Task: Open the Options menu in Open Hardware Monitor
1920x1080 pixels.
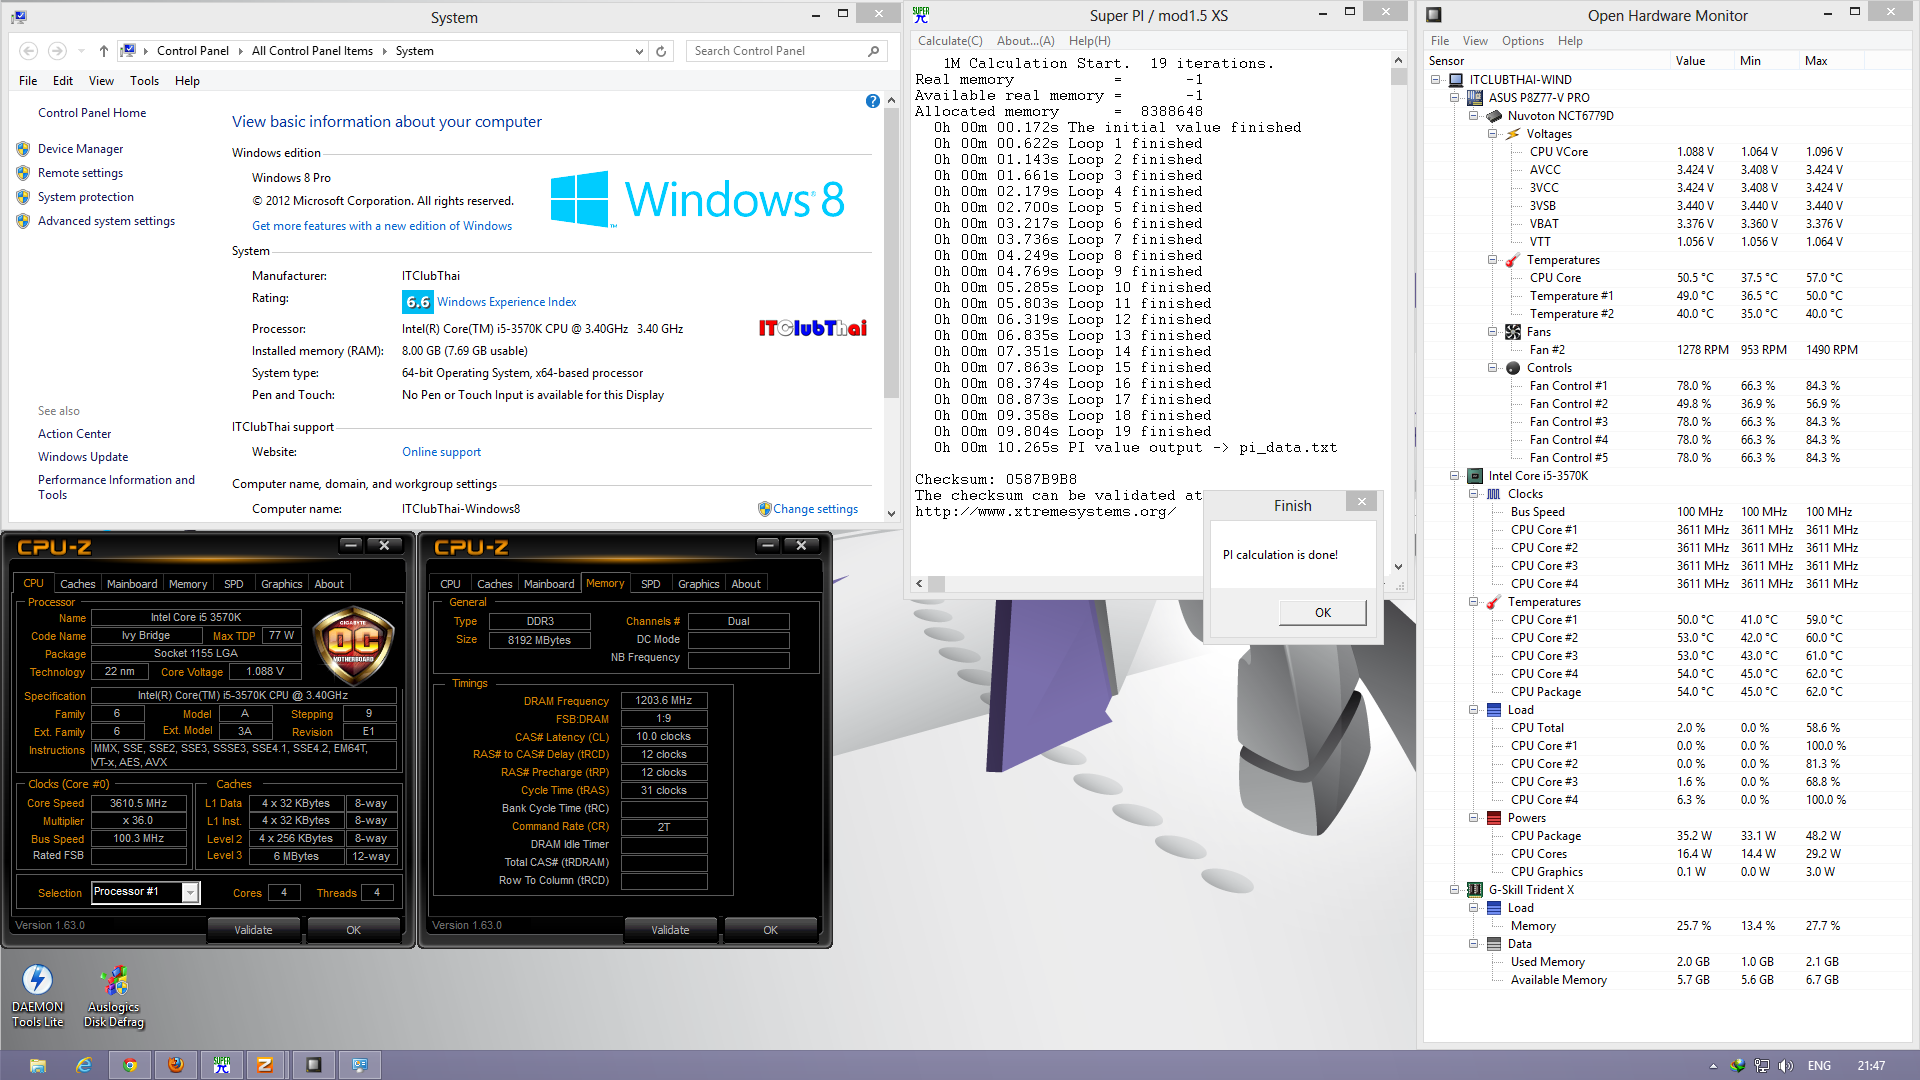Action: (x=1522, y=41)
